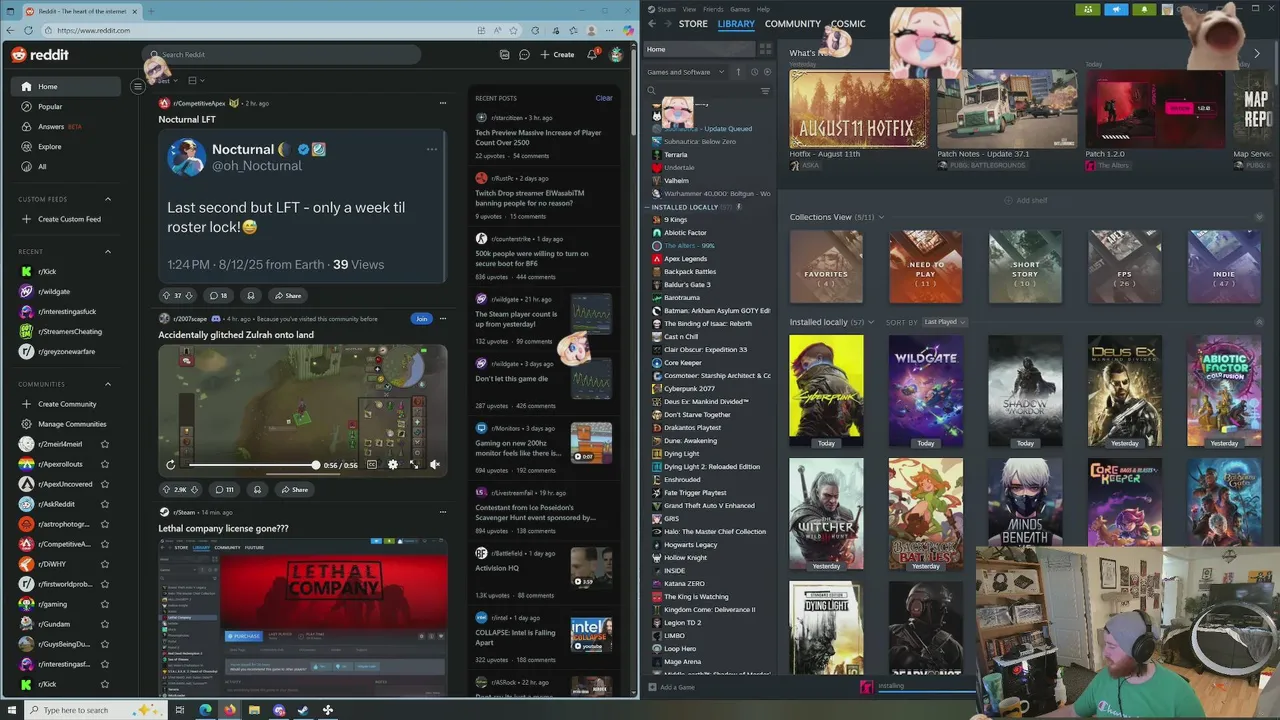Open video settings gear on Zulrah video
The height and width of the screenshot is (720, 1280).
pyautogui.click(x=392, y=465)
